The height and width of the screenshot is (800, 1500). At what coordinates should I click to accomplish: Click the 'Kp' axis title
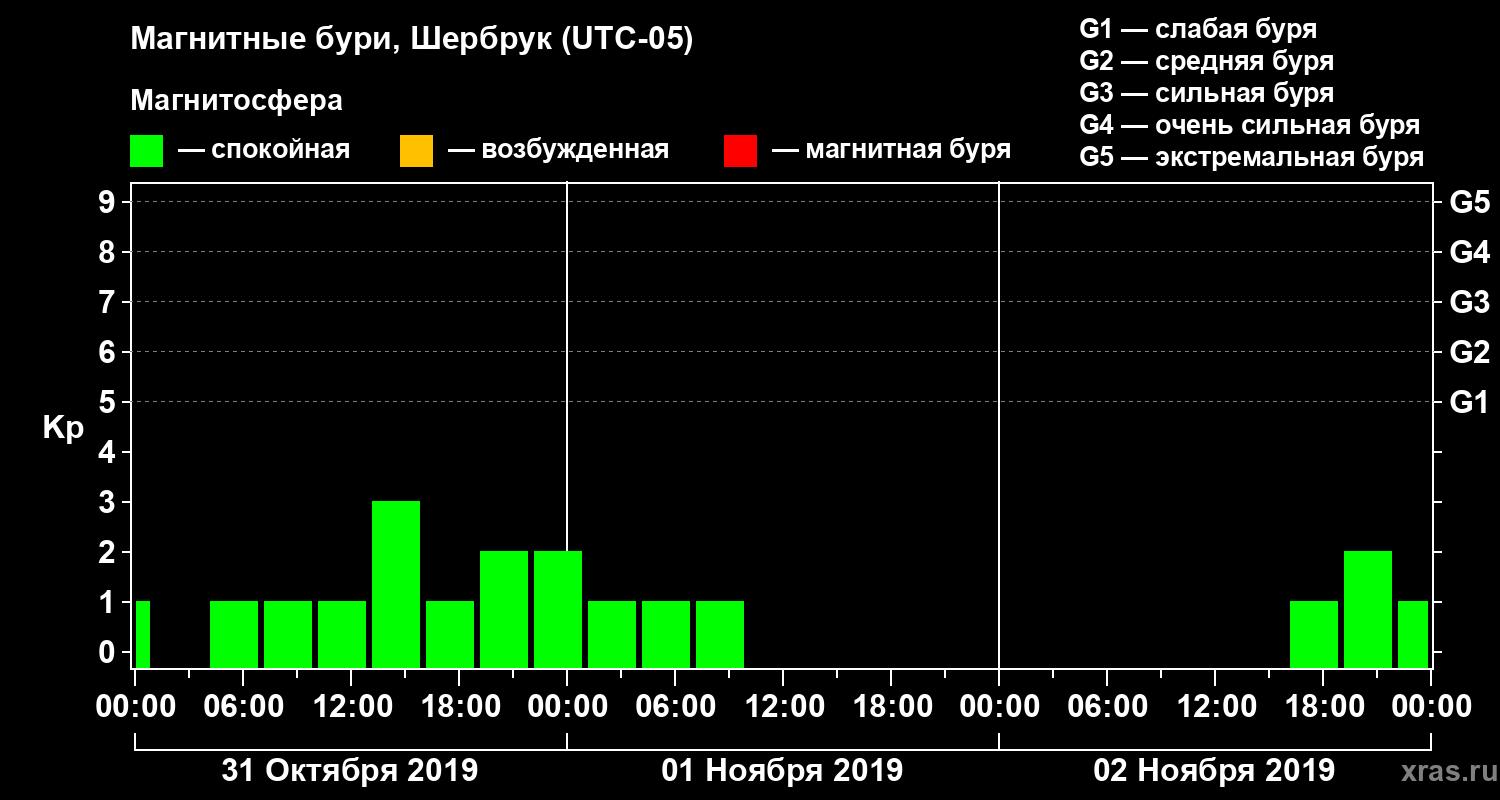pos(63,429)
